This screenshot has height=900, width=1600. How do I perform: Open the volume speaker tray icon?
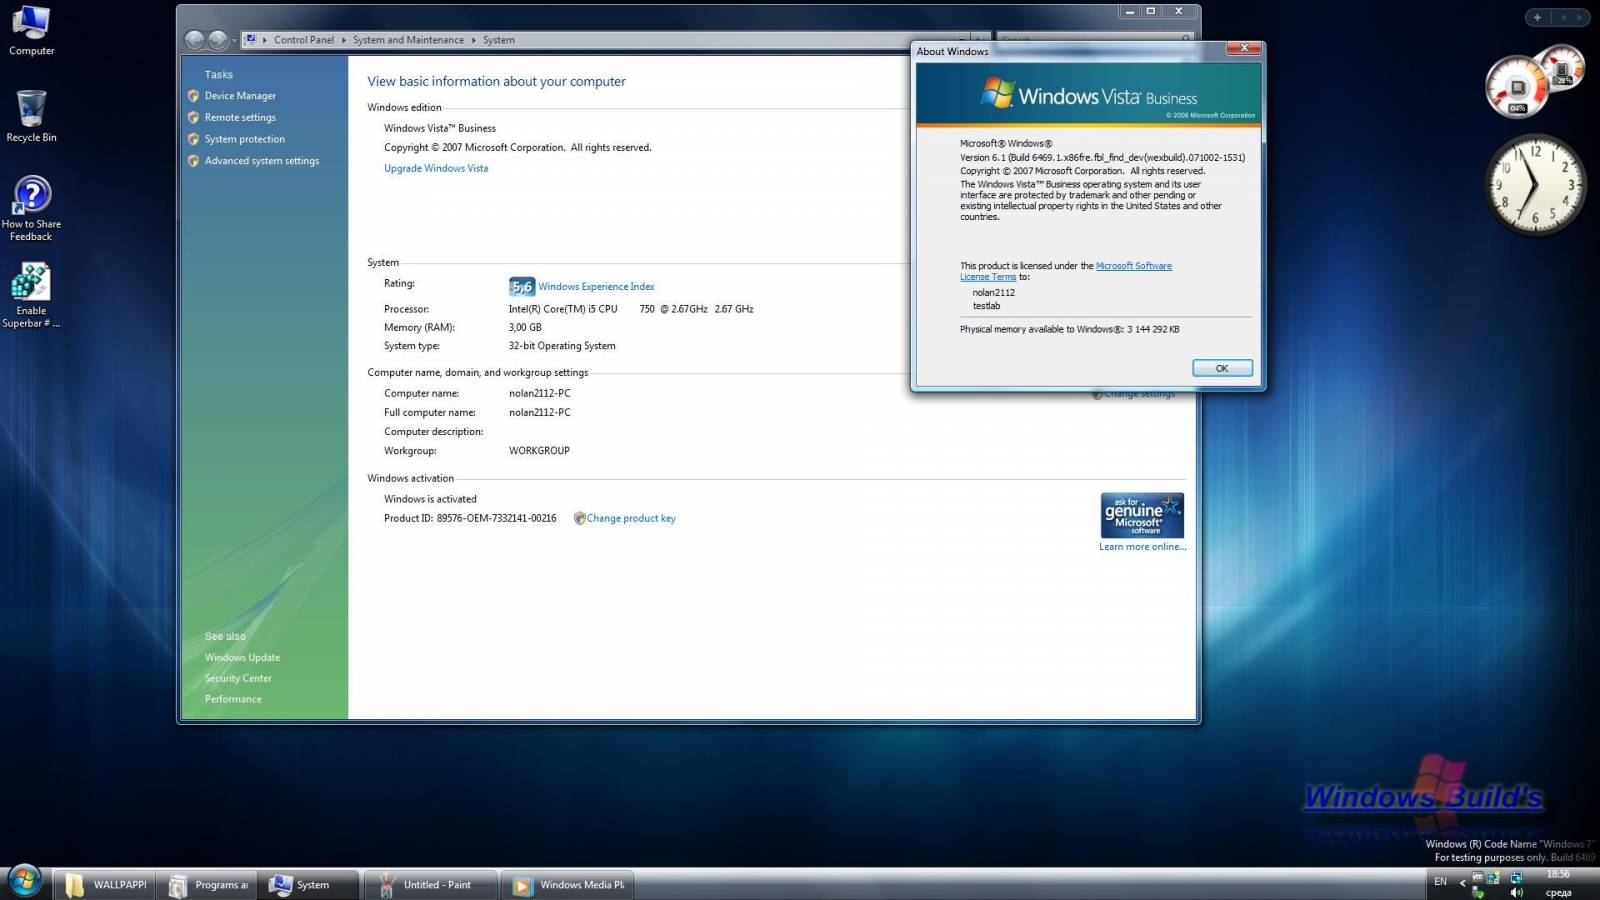tap(1516, 892)
